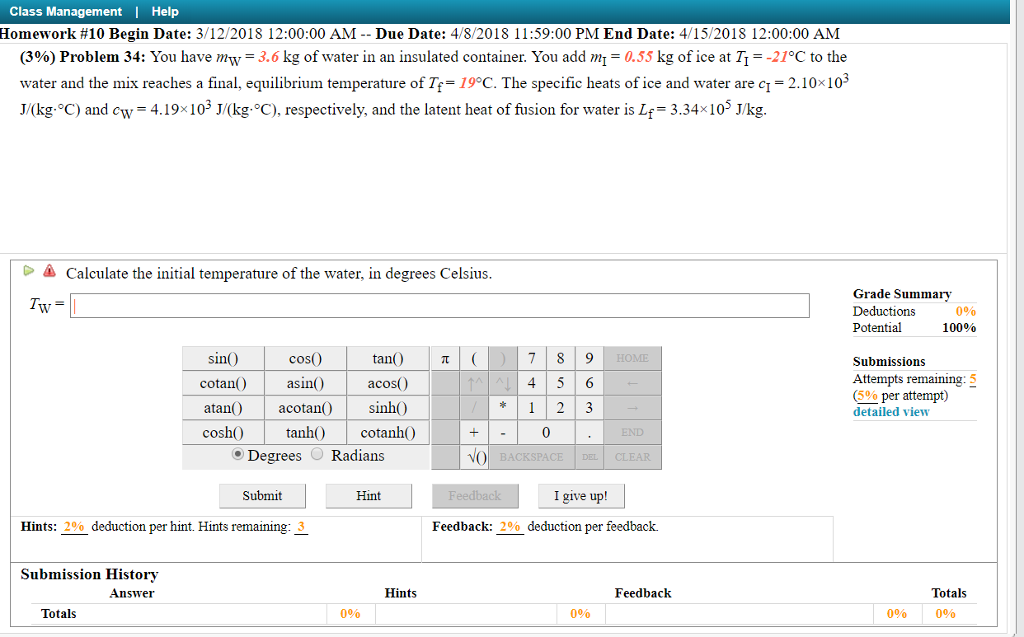This screenshot has height=637, width=1024.
Task: Insert the cos() function
Action: [x=305, y=358]
